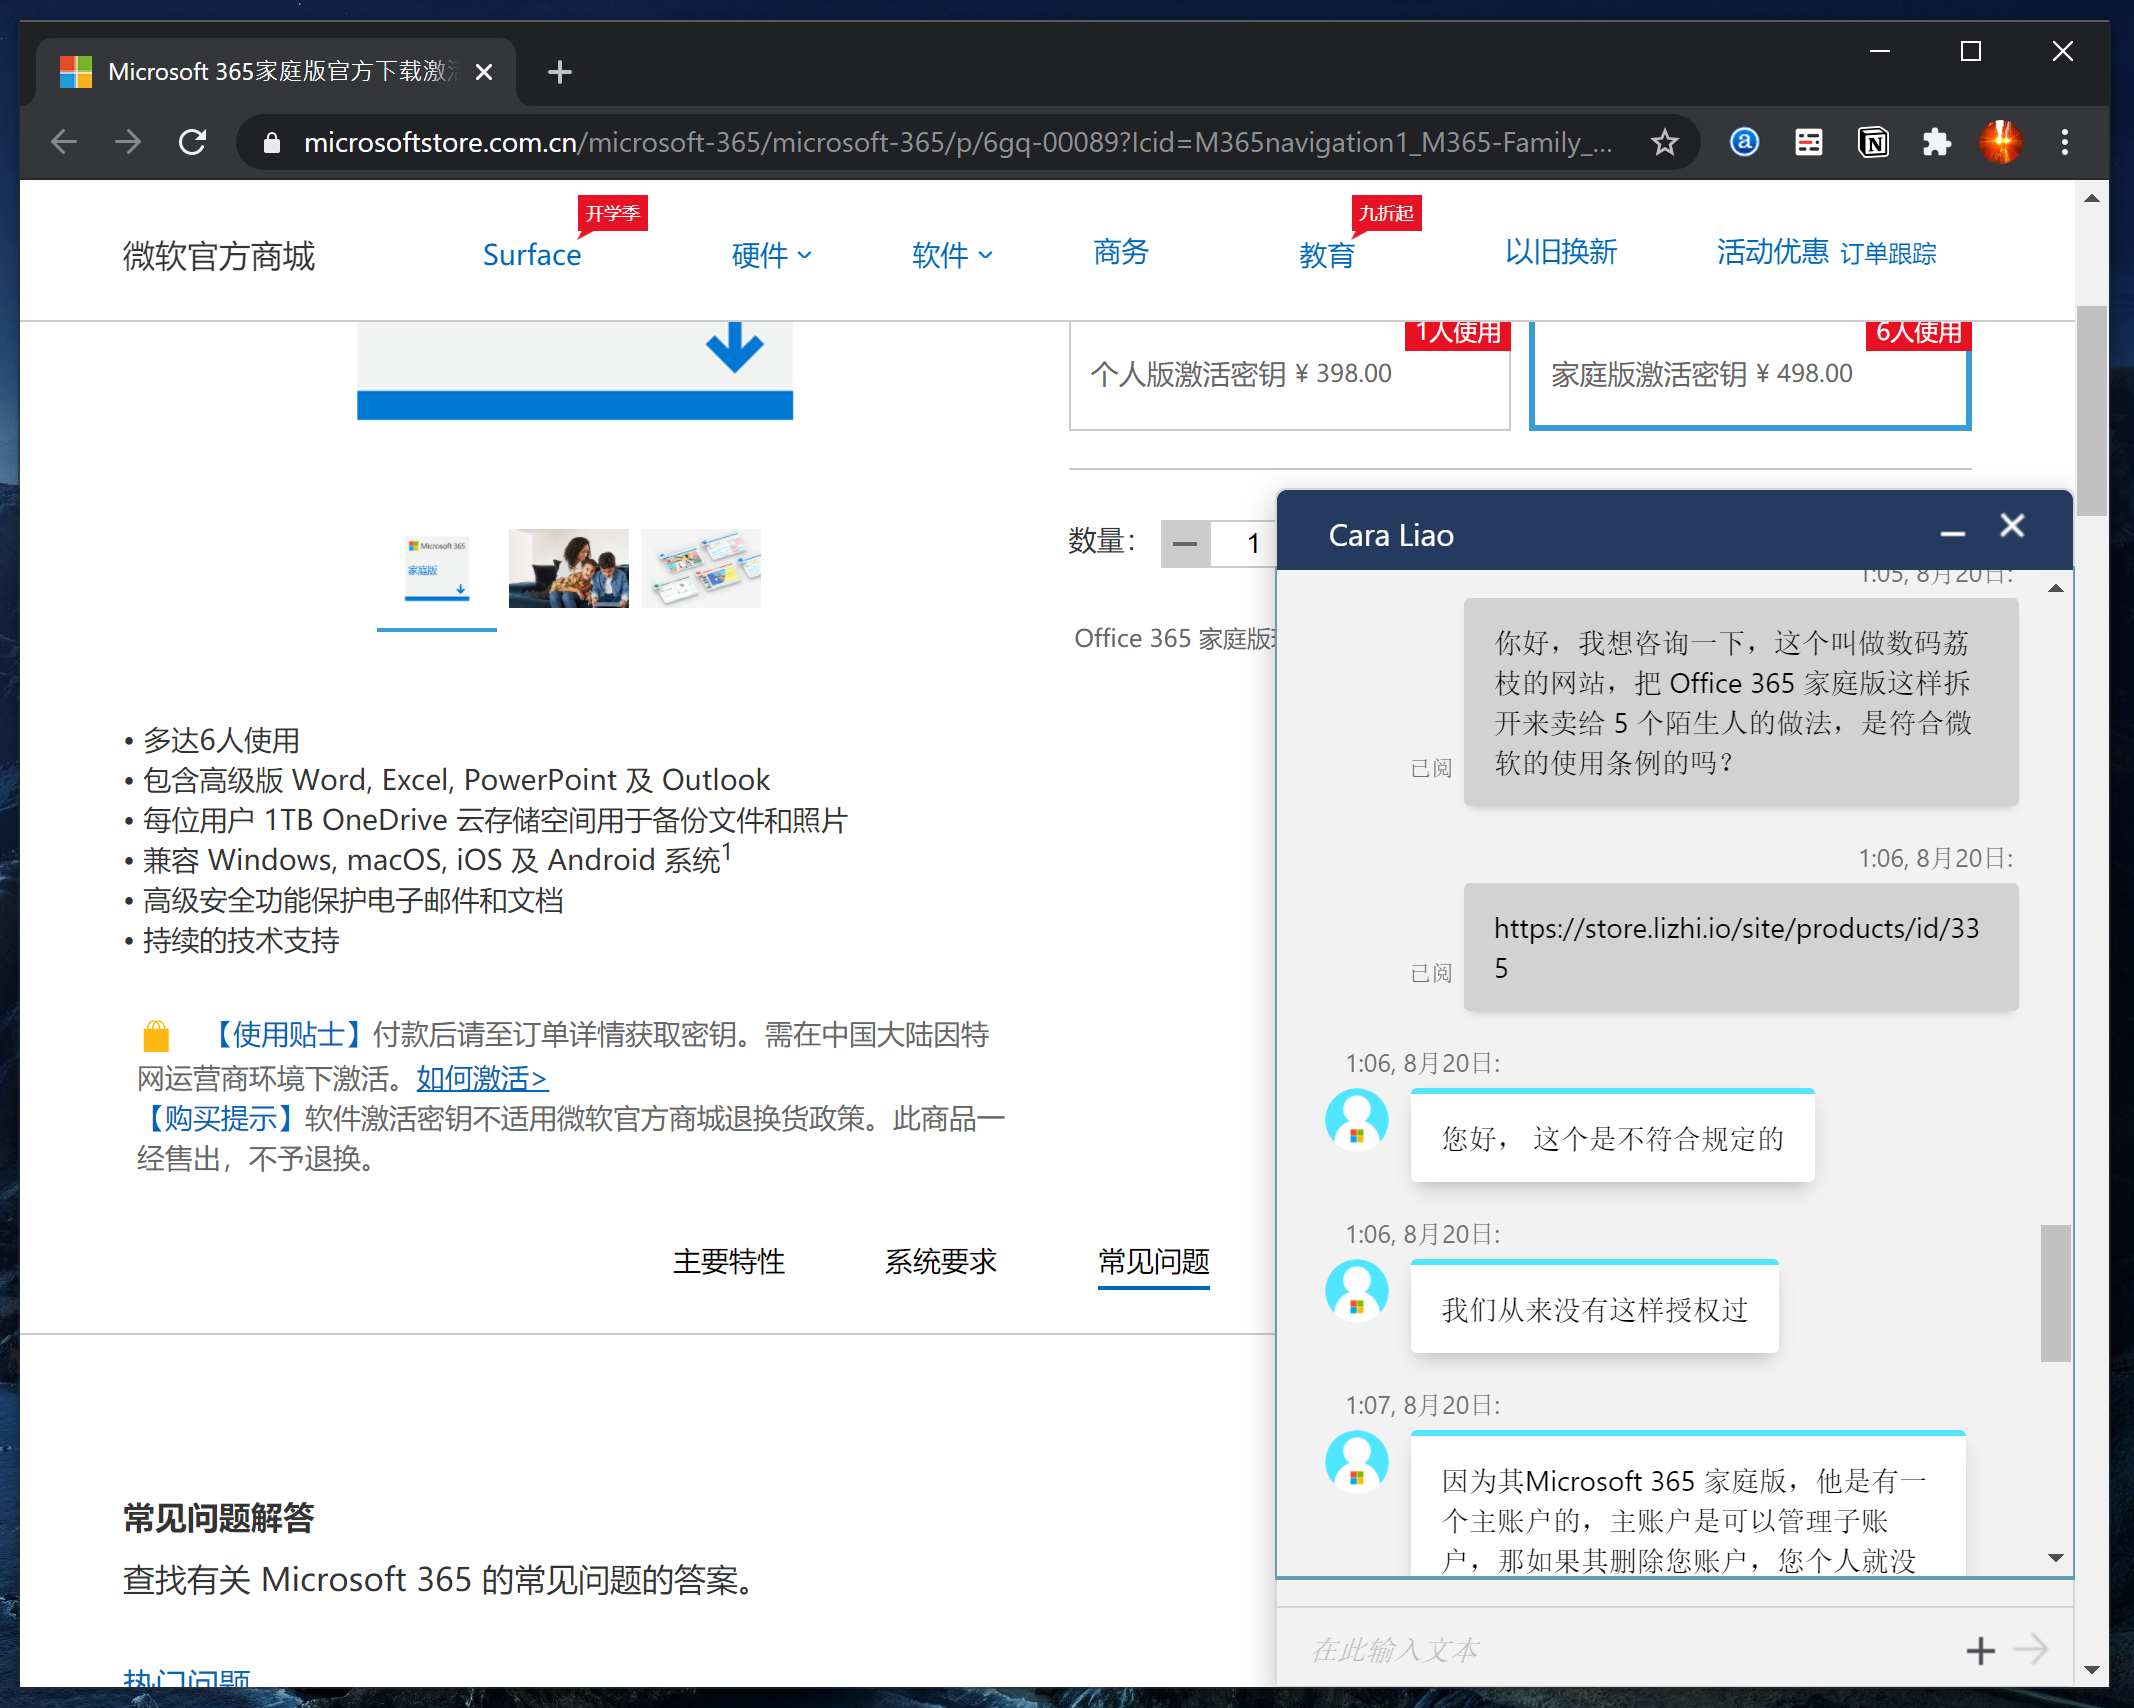Expand the 硬件 dropdown menu

click(771, 256)
